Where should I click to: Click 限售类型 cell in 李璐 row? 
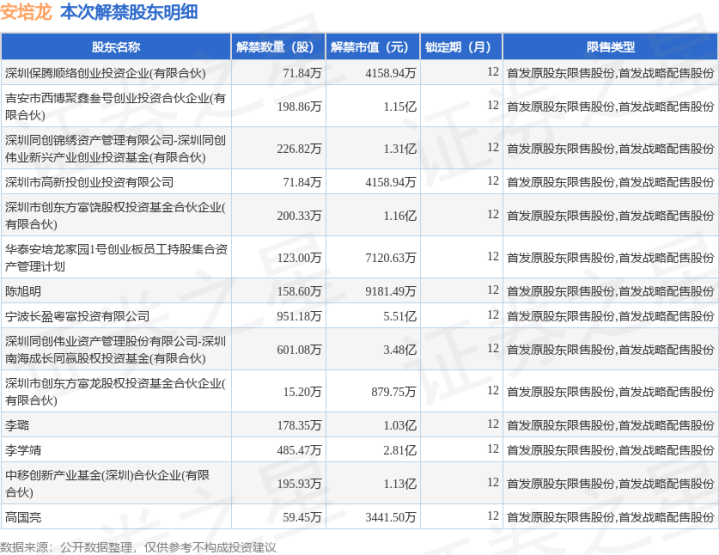[x=610, y=426]
